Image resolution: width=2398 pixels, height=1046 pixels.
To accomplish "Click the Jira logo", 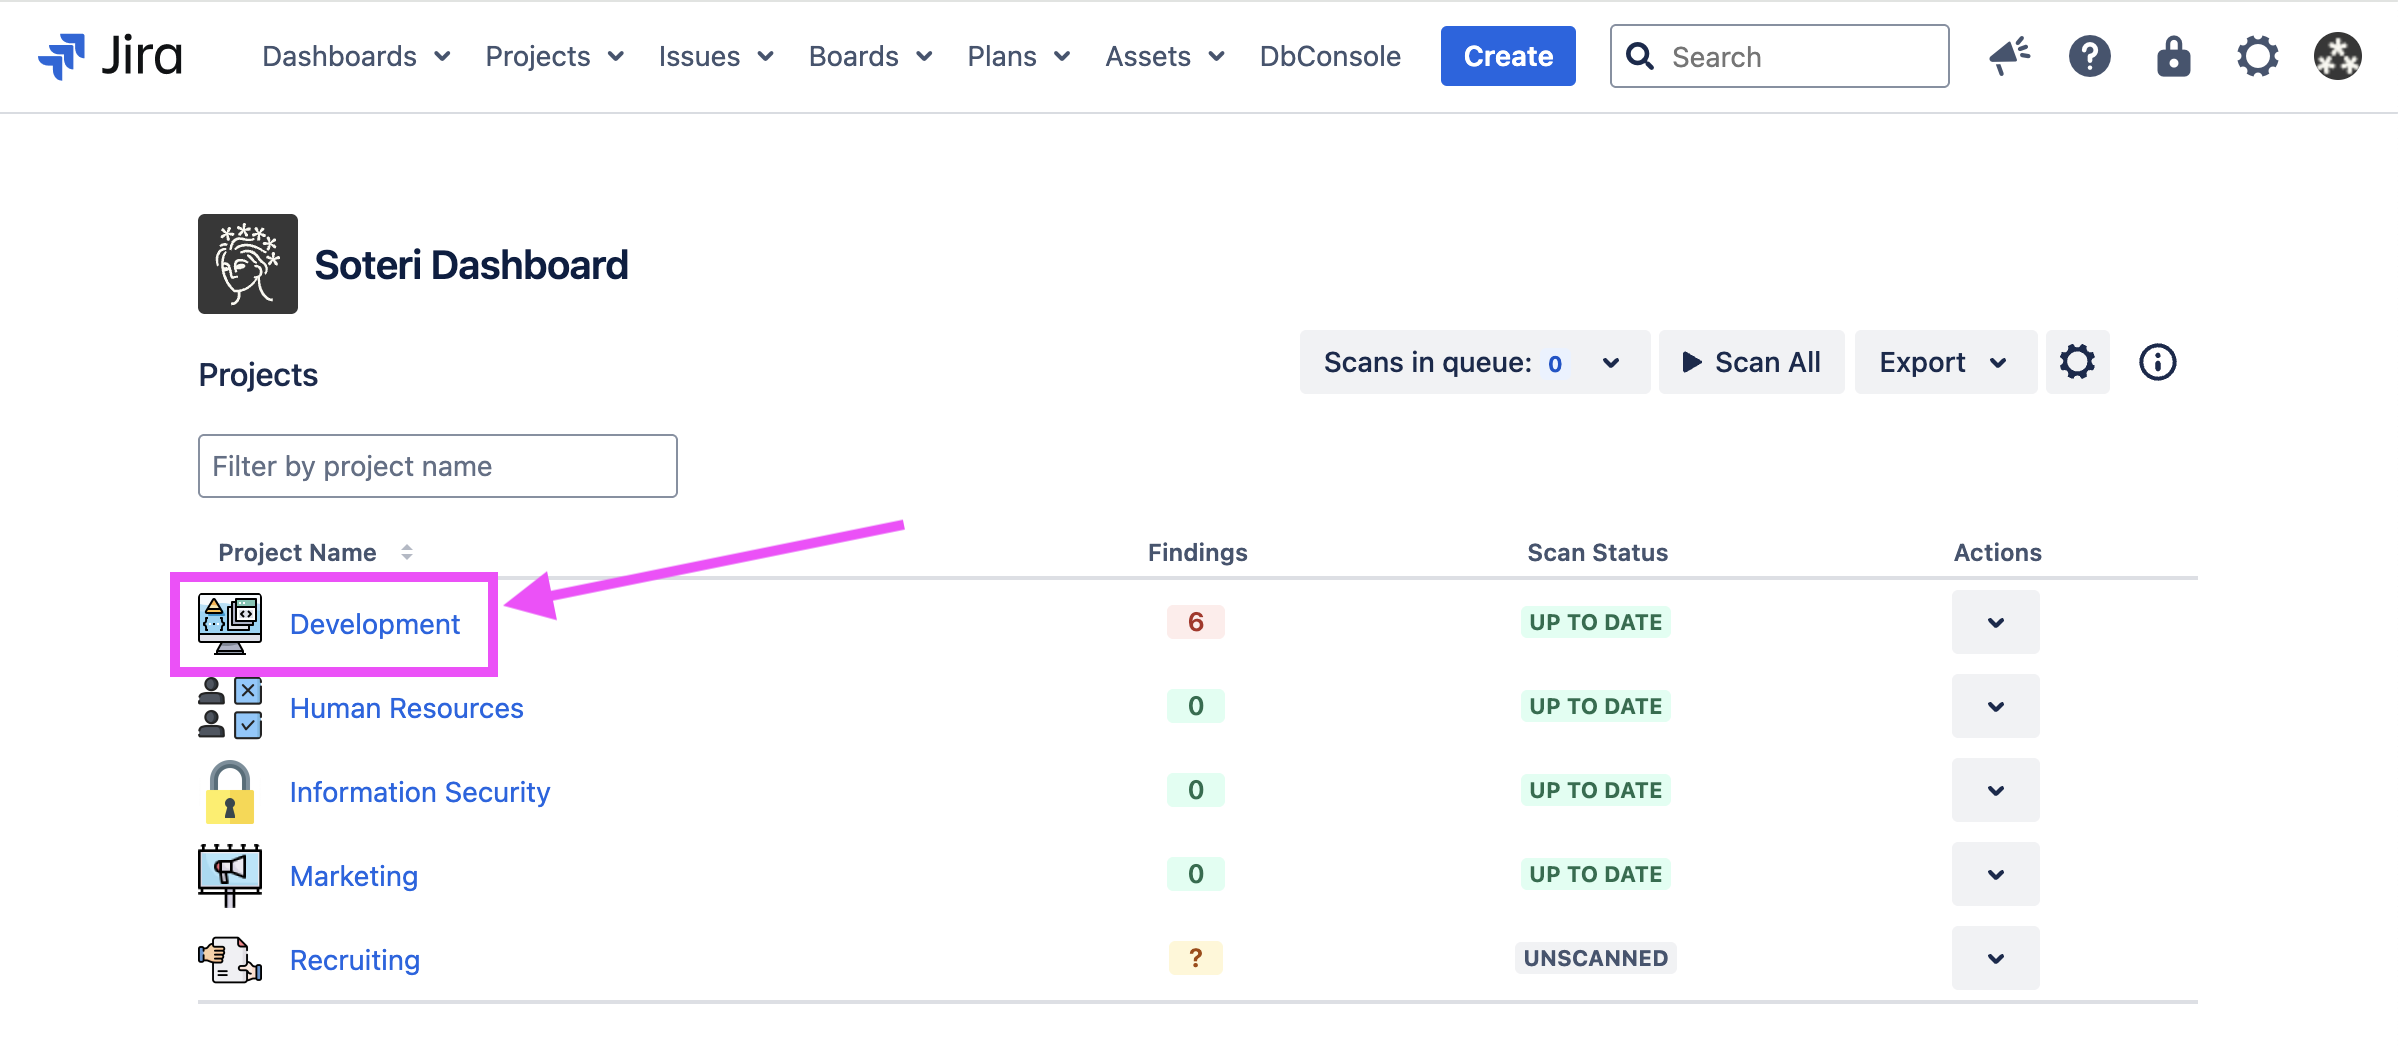I will click(110, 56).
